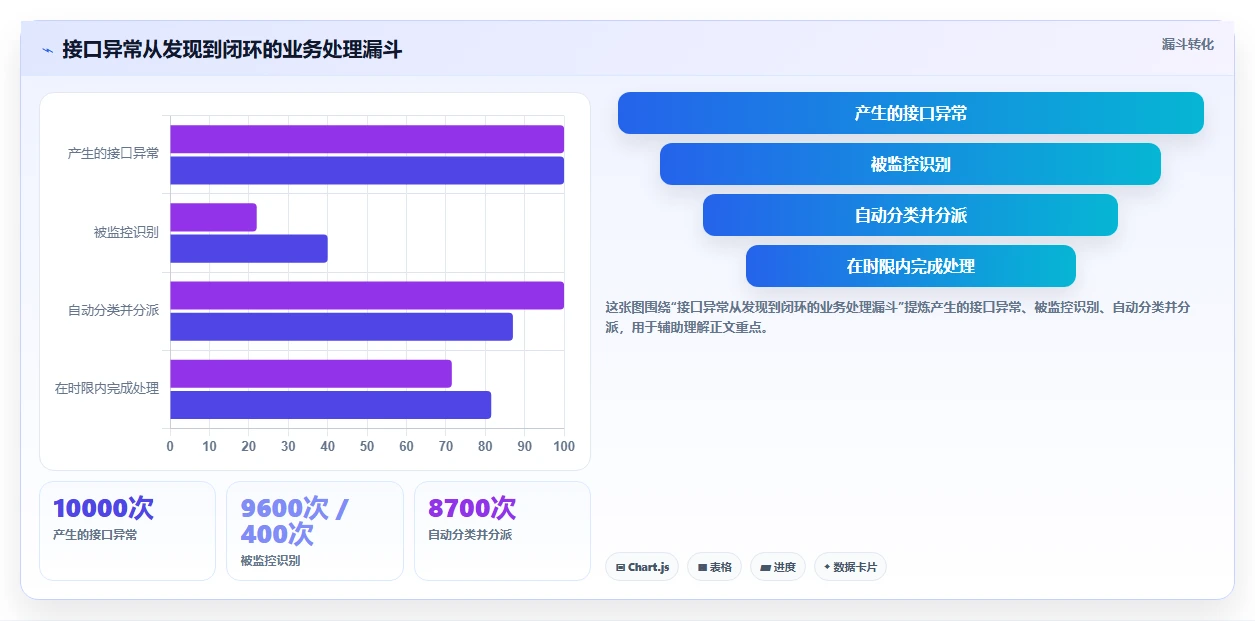Select the 产生的接口异常 funnel stage
Viewport: 1255px width, 621px height.
pyautogui.click(x=911, y=113)
